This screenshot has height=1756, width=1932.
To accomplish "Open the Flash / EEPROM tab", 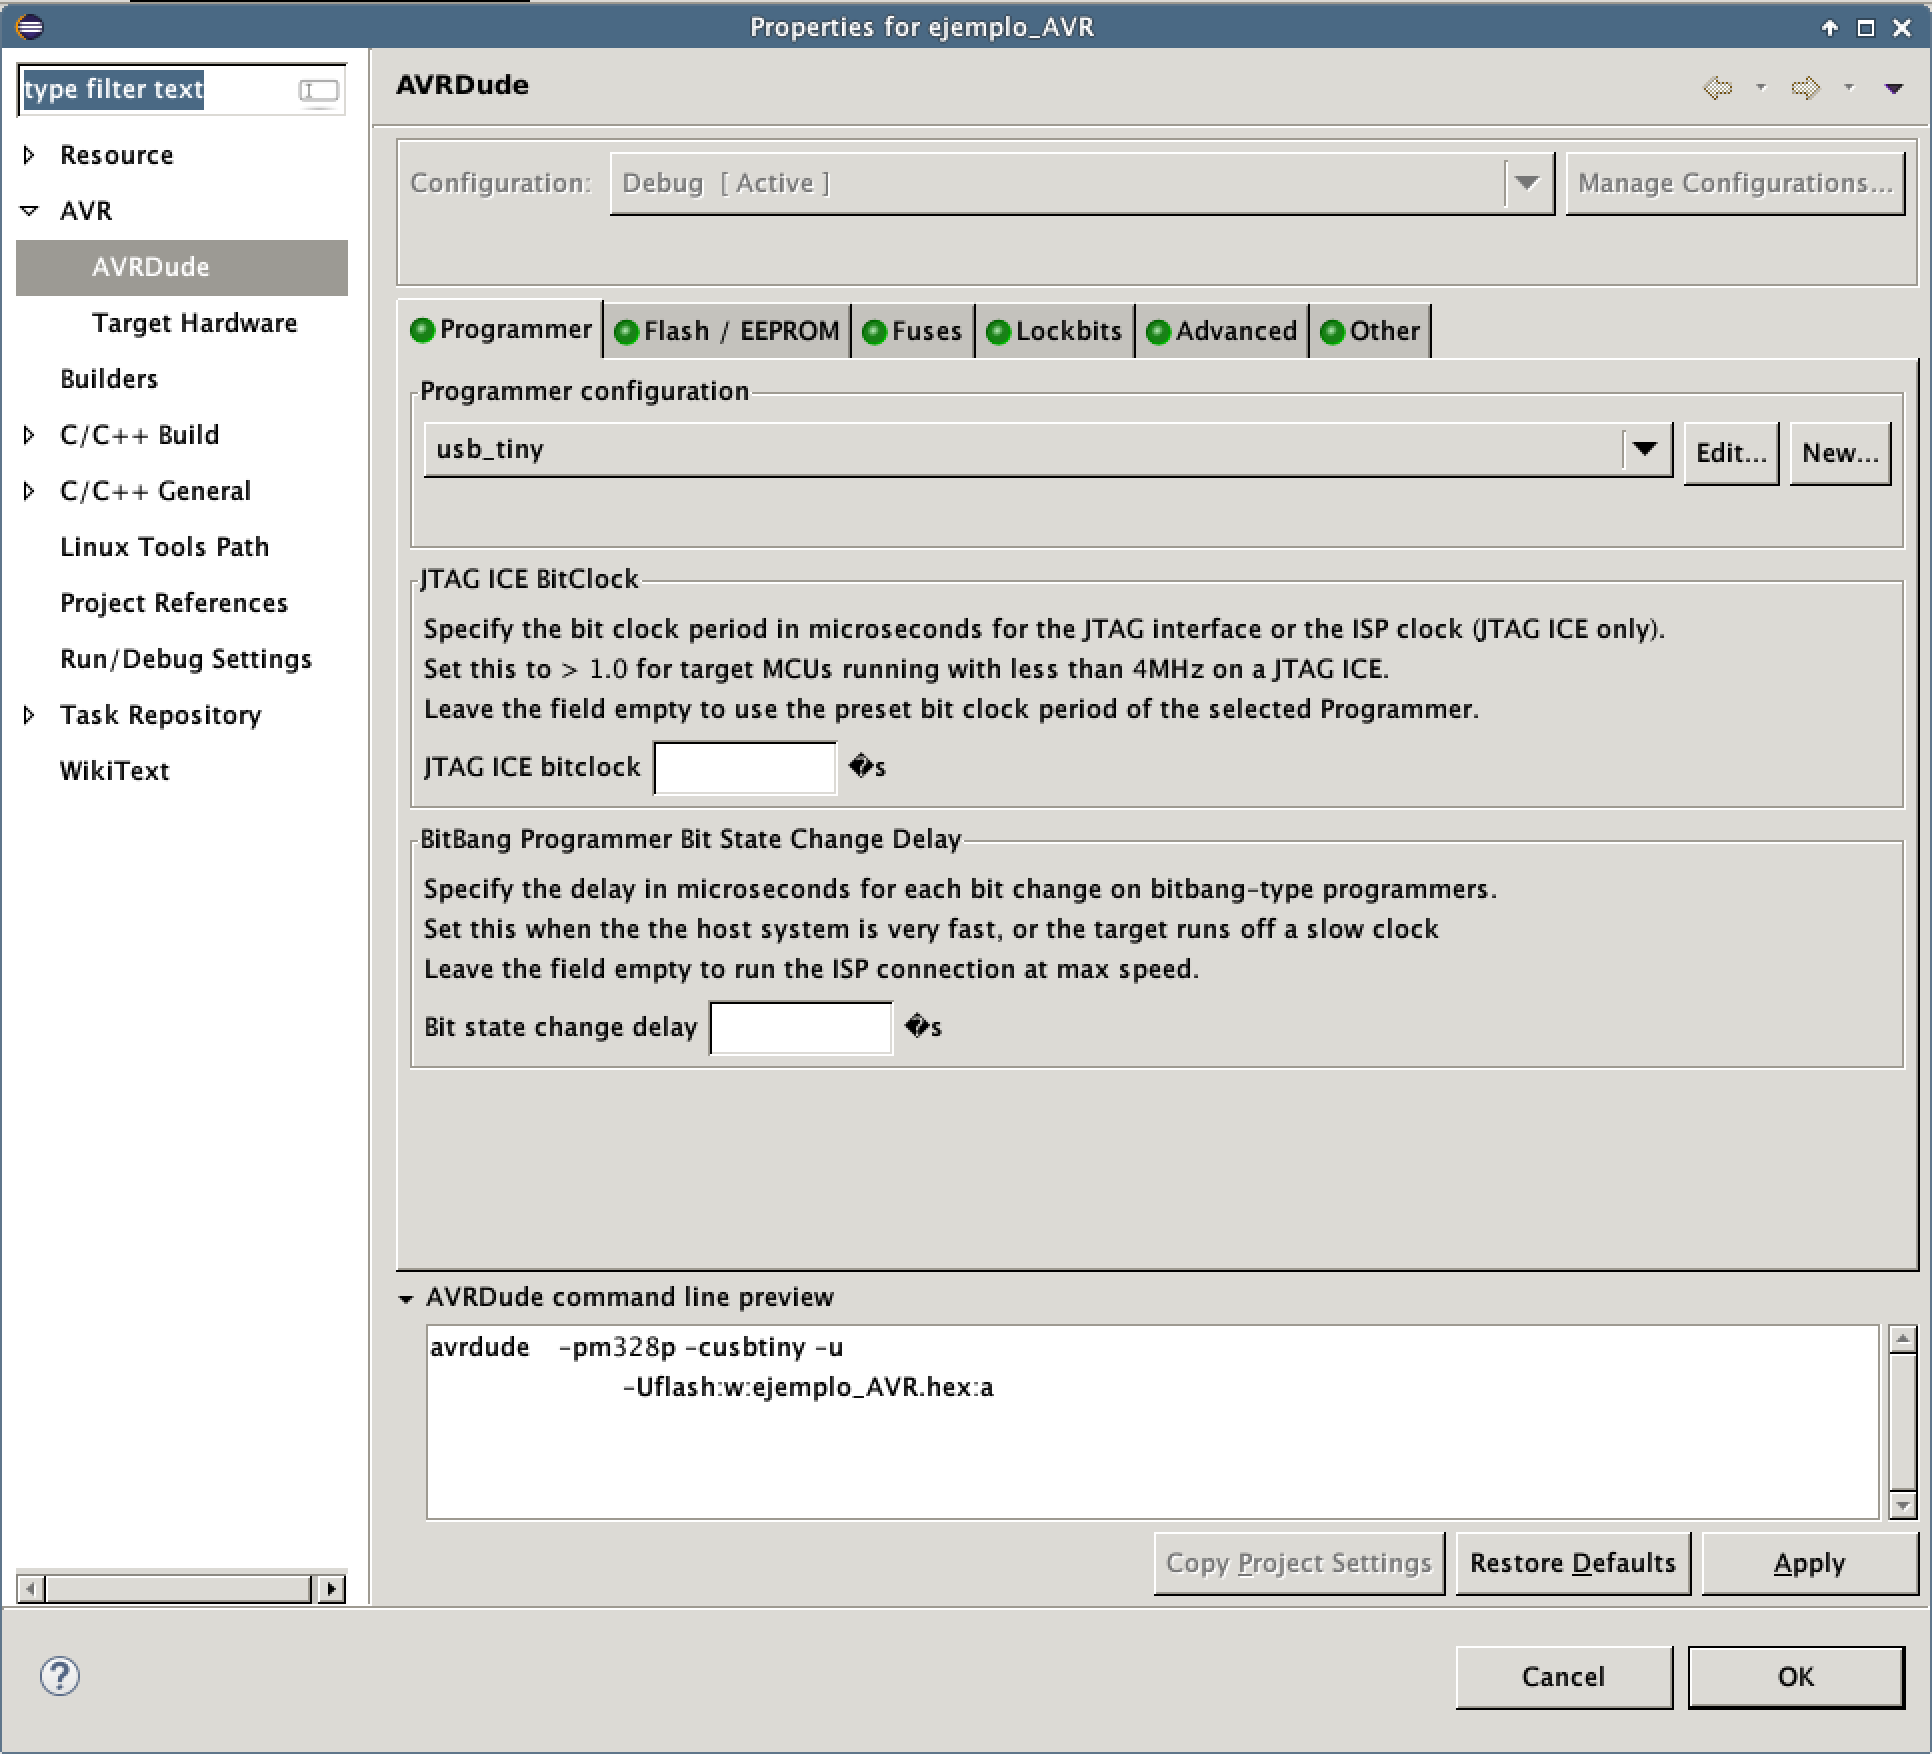I will click(x=727, y=331).
